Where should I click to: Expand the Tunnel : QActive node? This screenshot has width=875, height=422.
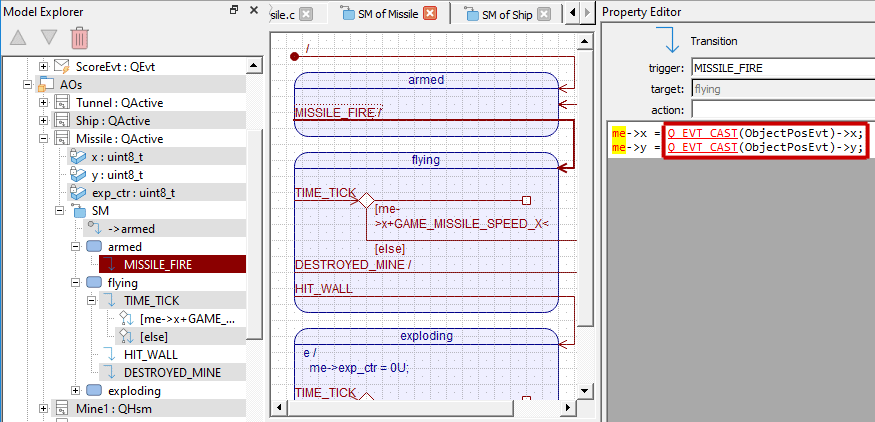pos(43,102)
